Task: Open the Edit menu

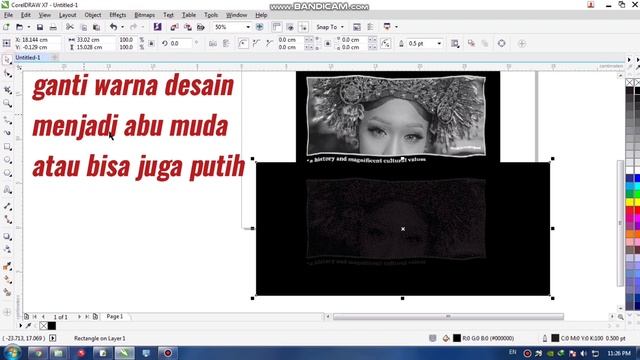Action: 26,15
